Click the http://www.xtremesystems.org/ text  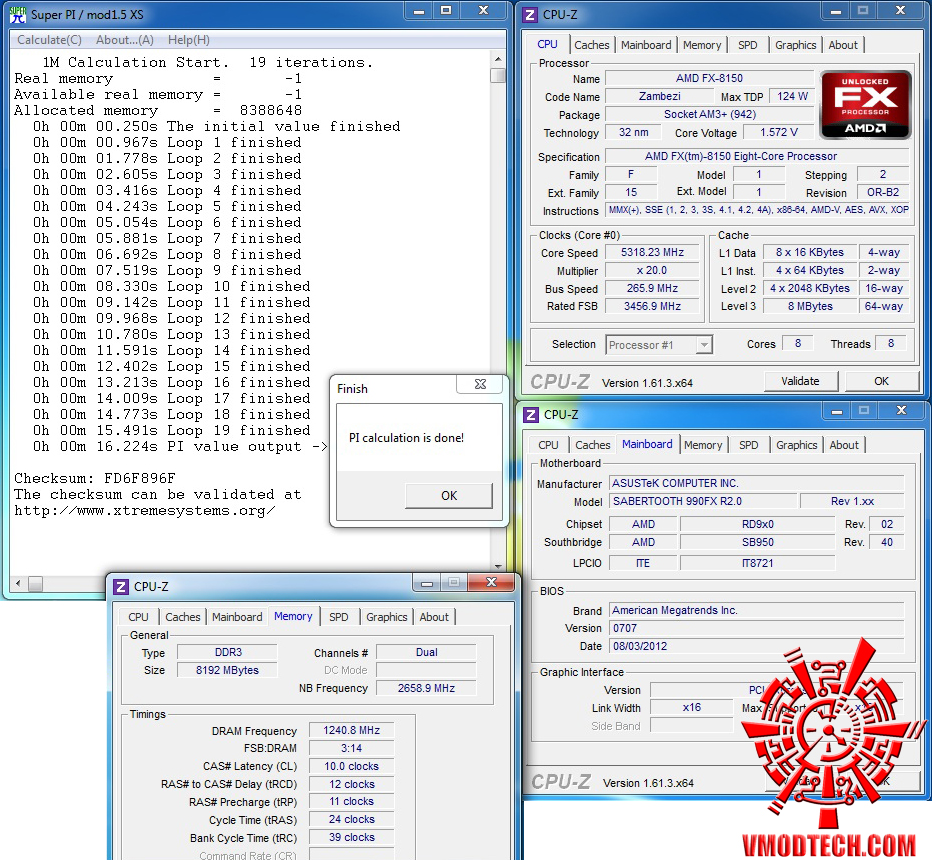144,511
